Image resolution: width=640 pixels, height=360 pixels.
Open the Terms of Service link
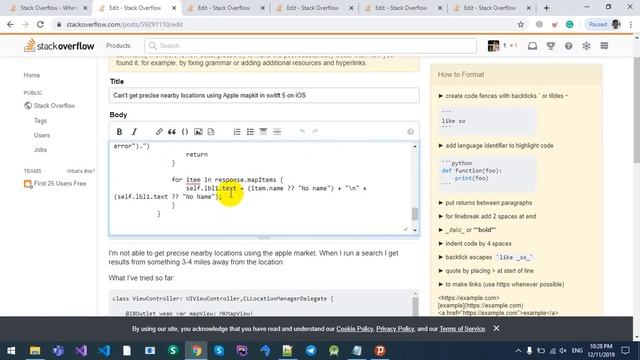click(x=462, y=329)
